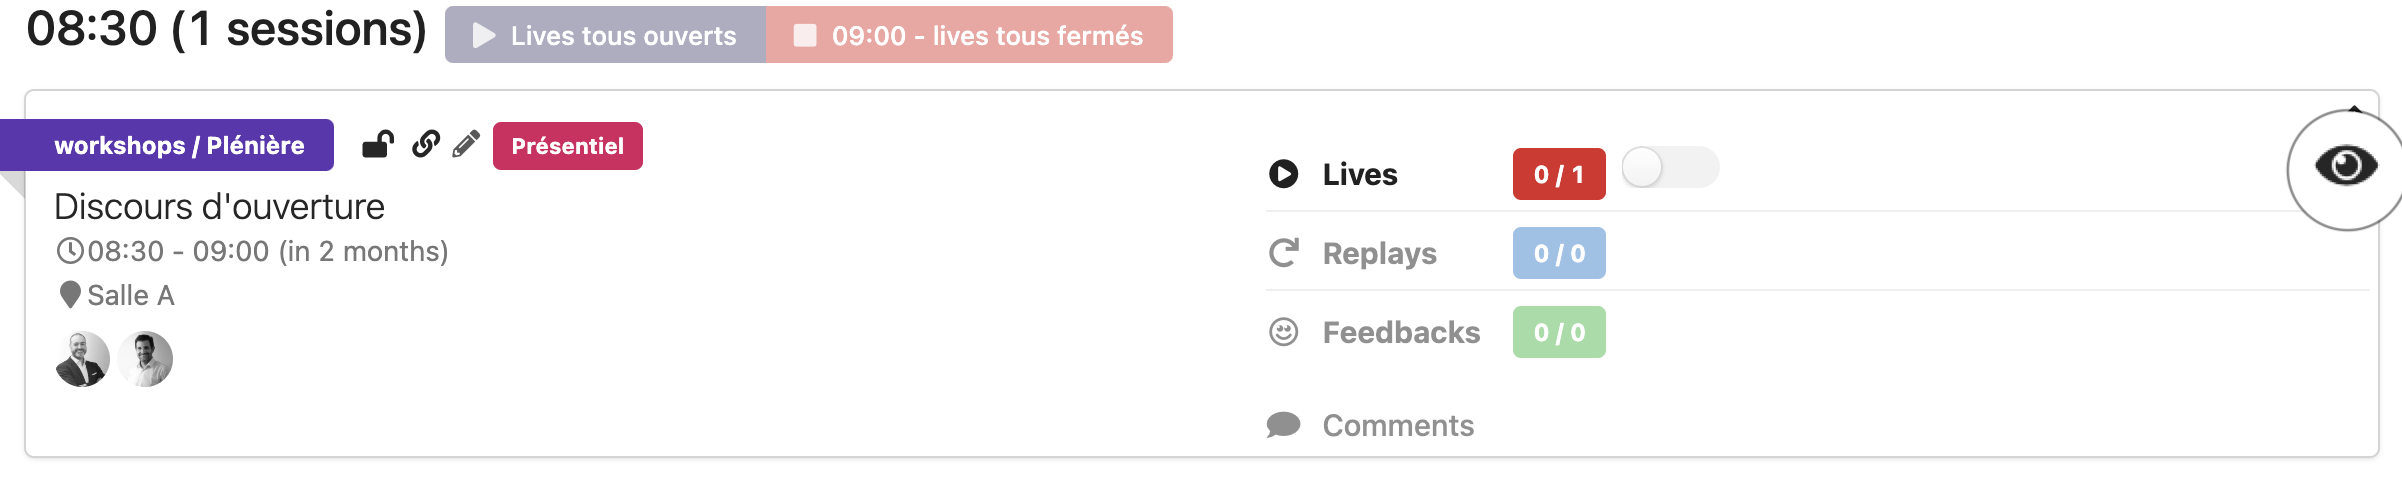2402x496 pixels.
Task: Open the Discours d'ouverture session title
Action: tap(219, 207)
